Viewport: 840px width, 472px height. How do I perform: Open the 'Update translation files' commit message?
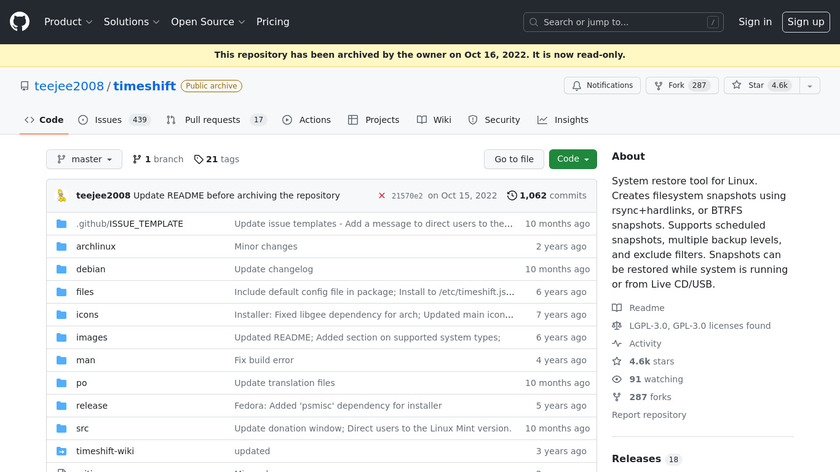pyautogui.click(x=284, y=383)
